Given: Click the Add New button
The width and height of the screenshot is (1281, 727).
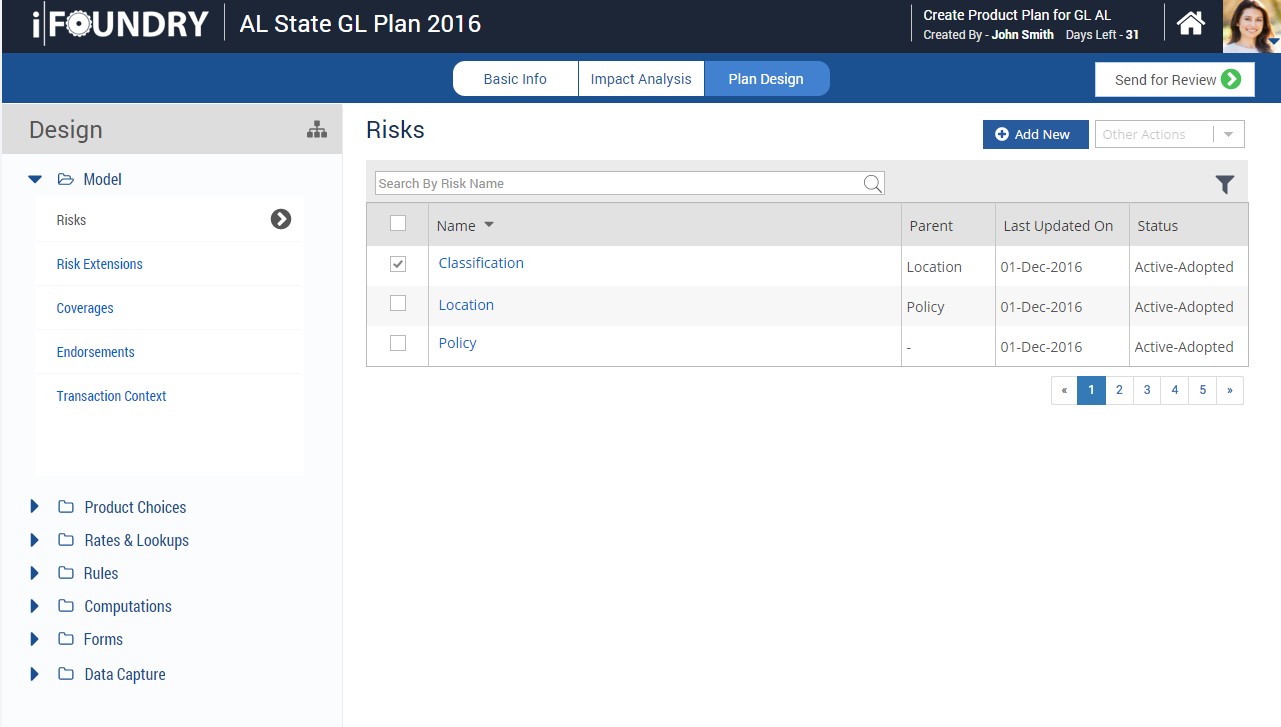Looking at the screenshot, I should (x=1034, y=135).
